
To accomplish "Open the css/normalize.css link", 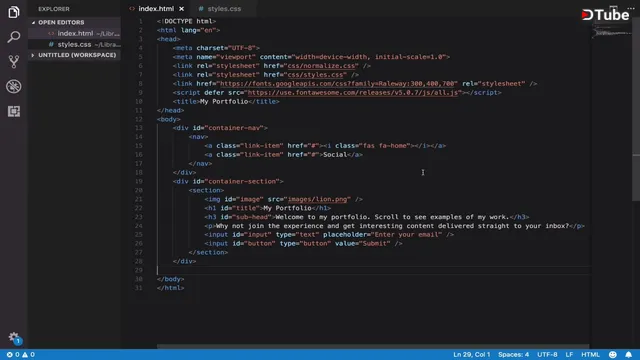I will click(x=322, y=66).
